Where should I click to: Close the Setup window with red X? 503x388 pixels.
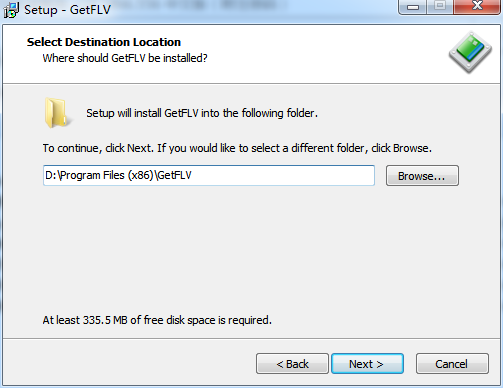(477, 7)
